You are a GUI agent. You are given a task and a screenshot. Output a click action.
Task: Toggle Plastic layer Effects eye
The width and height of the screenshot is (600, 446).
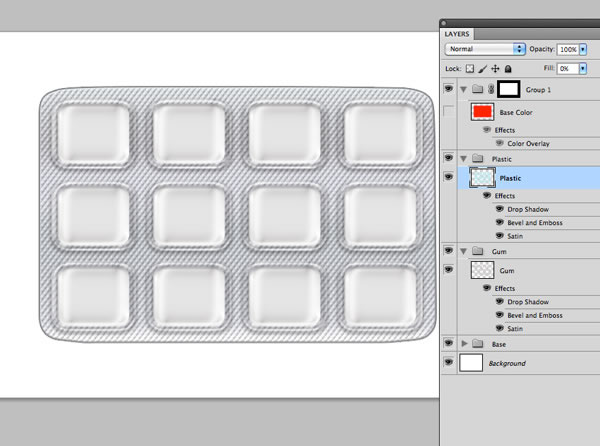[487, 195]
